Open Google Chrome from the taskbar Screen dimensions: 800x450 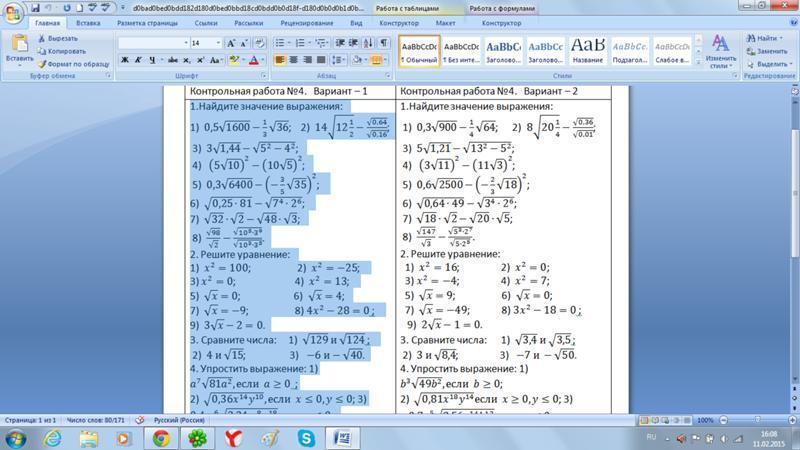160,437
